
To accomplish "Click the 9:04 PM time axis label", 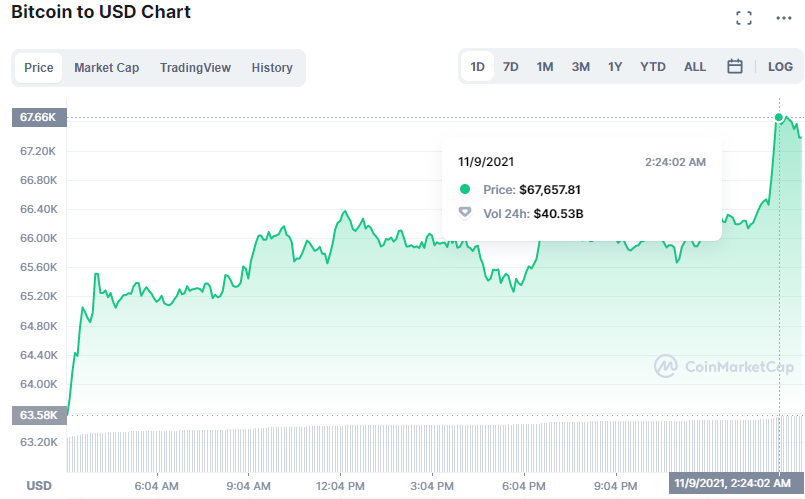I will click(x=615, y=486).
